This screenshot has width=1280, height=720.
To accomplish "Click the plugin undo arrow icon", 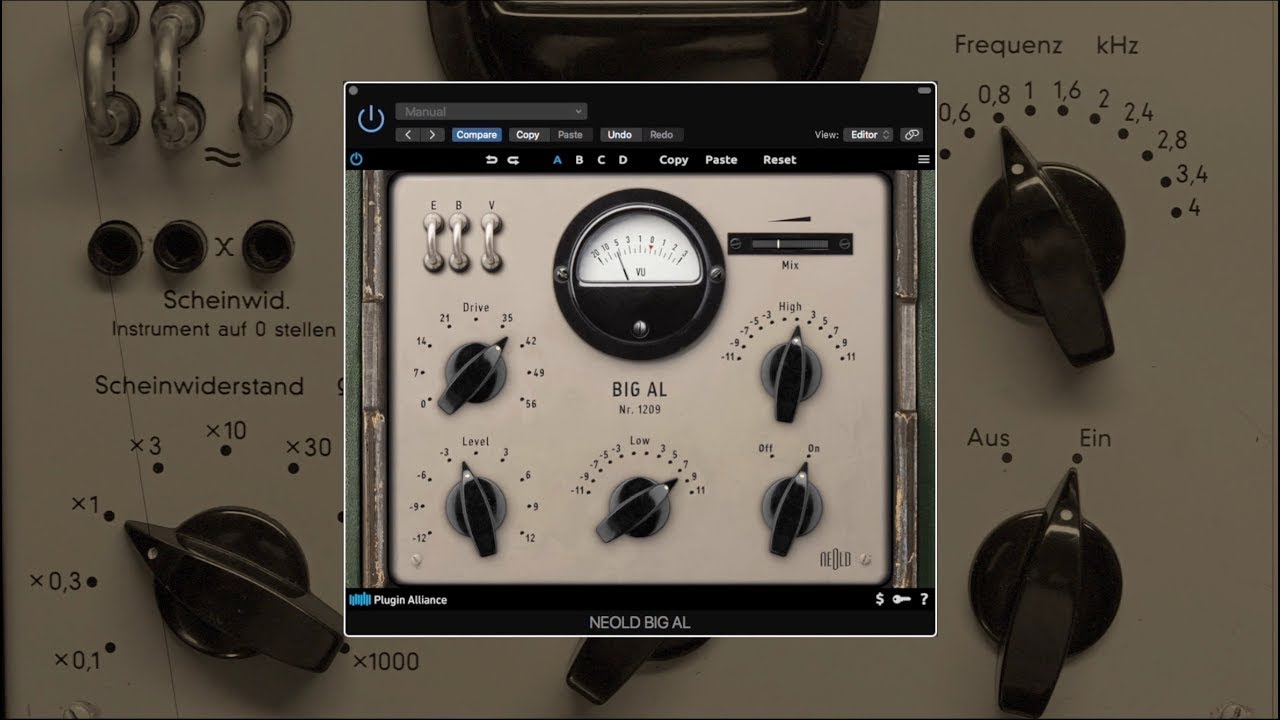I will 491,160.
